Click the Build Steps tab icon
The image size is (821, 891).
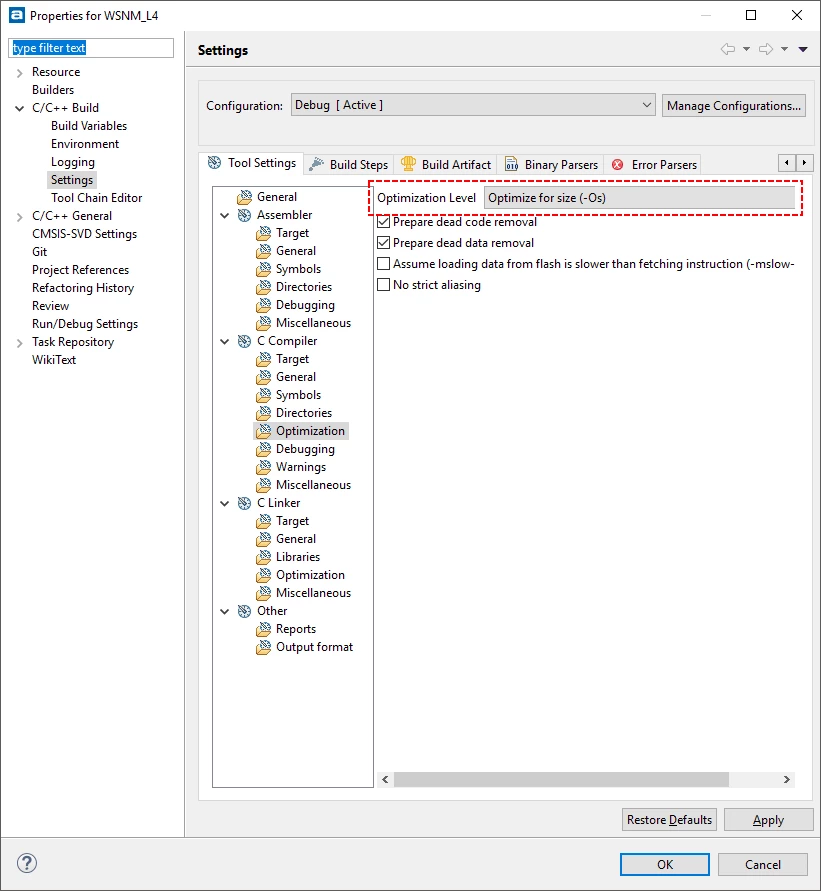tap(316, 164)
